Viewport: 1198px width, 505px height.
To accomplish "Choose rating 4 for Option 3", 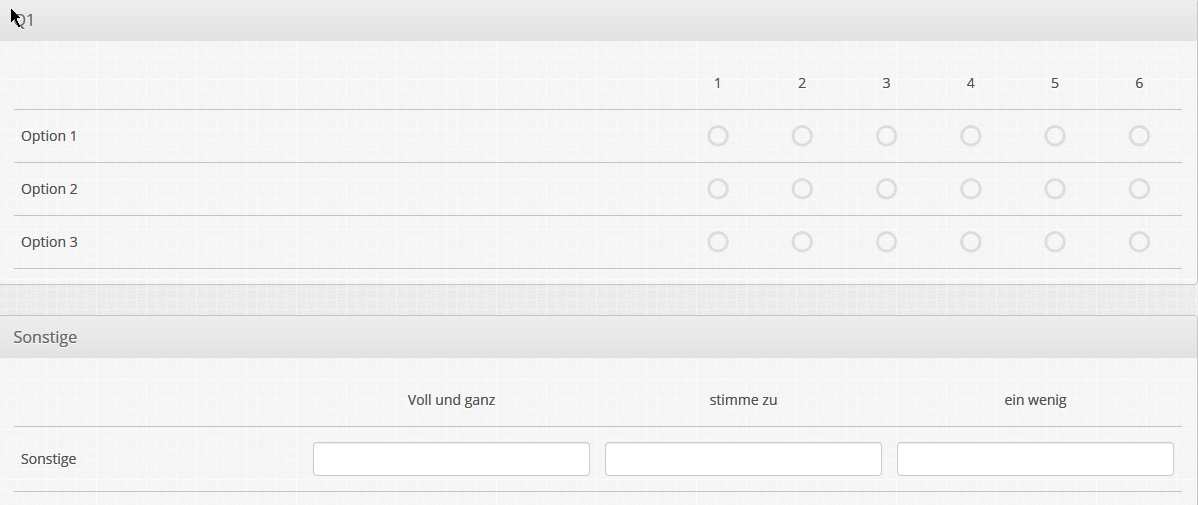I will (x=970, y=242).
